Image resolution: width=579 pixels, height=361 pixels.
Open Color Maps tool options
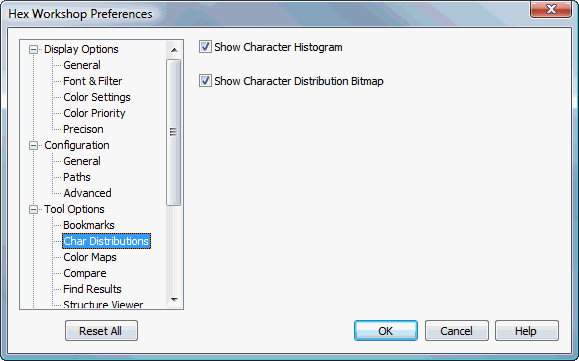pyautogui.click(x=90, y=257)
